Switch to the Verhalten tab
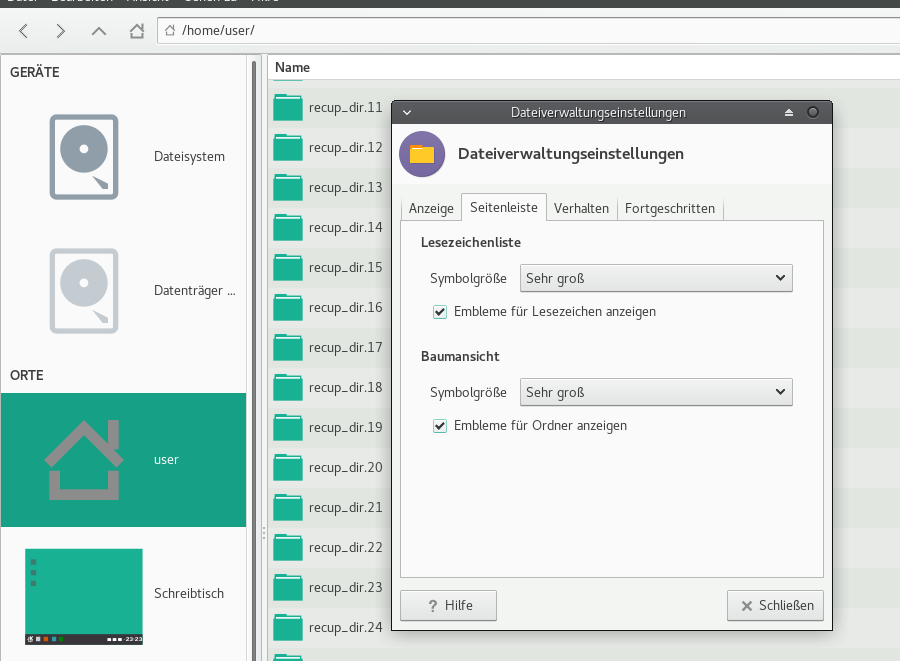This screenshot has width=900, height=661. point(581,209)
